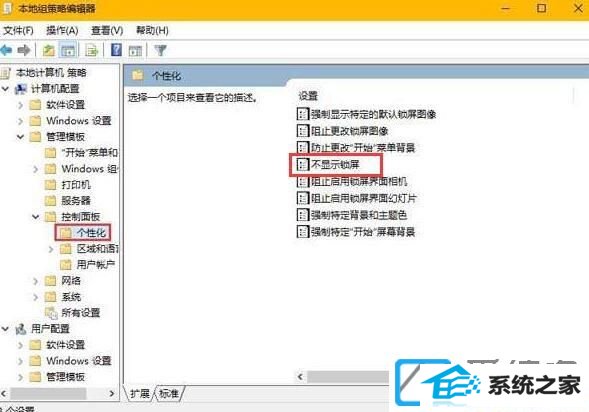Switch to the 标准 tab
The height and width of the screenshot is (412, 589).
pos(169,393)
